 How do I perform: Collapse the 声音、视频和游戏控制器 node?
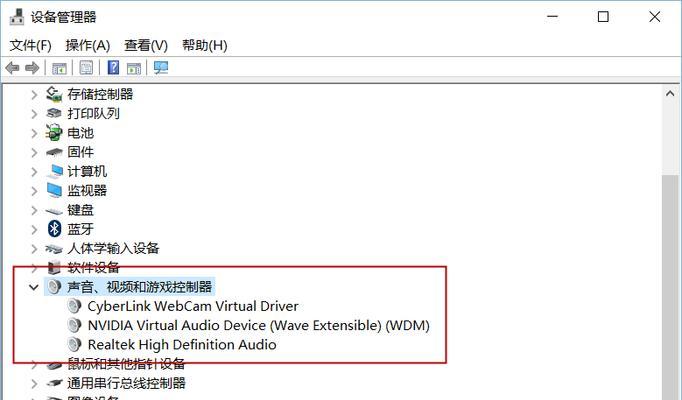tap(33, 287)
